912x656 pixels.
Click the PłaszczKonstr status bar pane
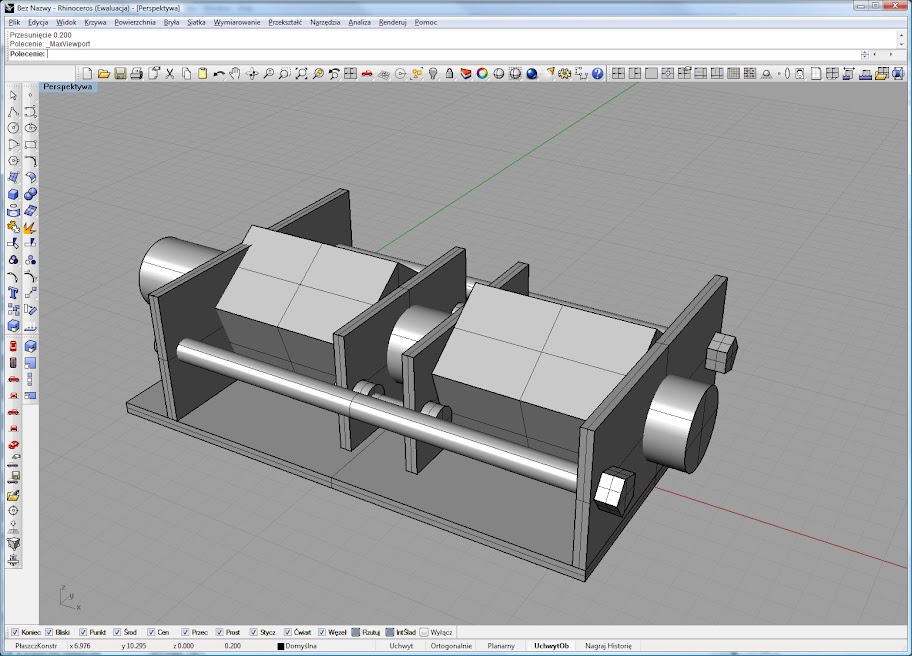point(36,646)
